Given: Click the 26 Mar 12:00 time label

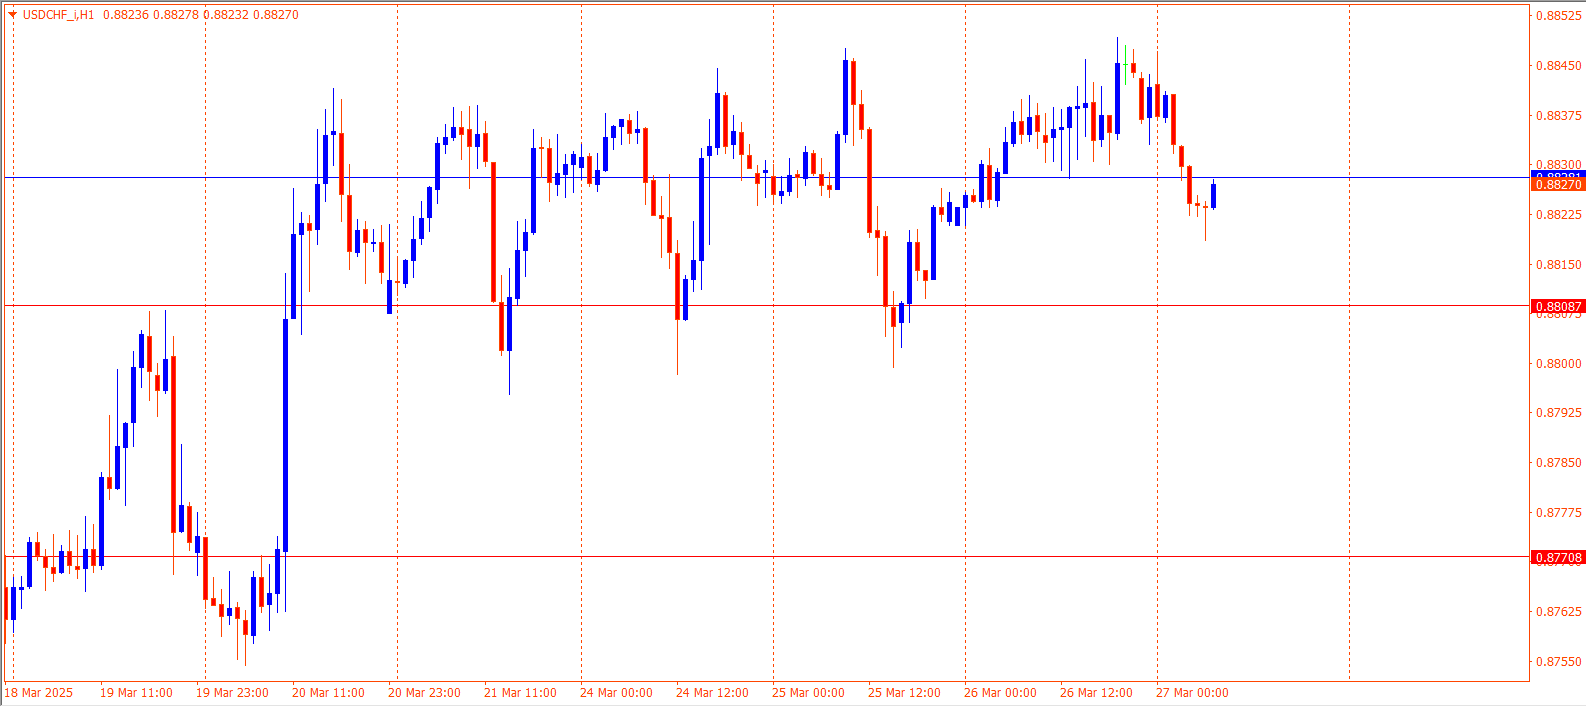Looking at the screenshot, I should pyautogui.click(x=1096, y=693).
